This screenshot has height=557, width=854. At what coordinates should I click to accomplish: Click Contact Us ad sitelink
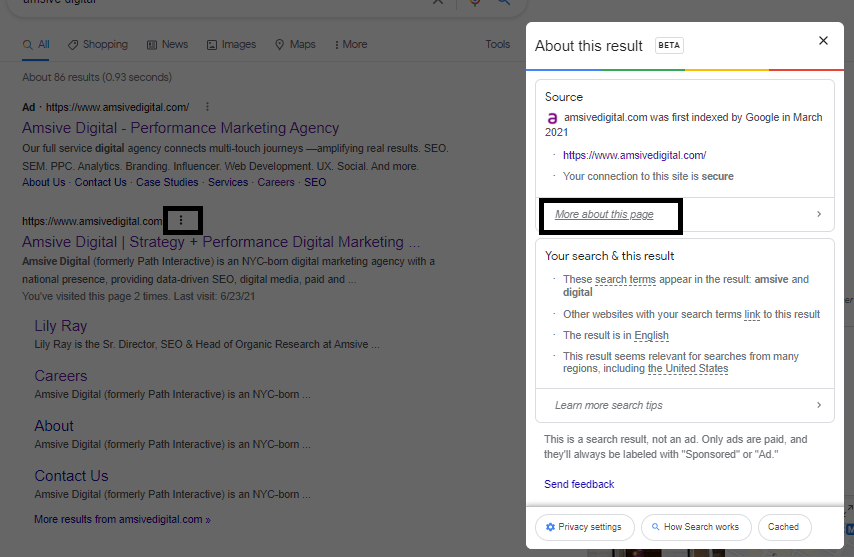100,182
